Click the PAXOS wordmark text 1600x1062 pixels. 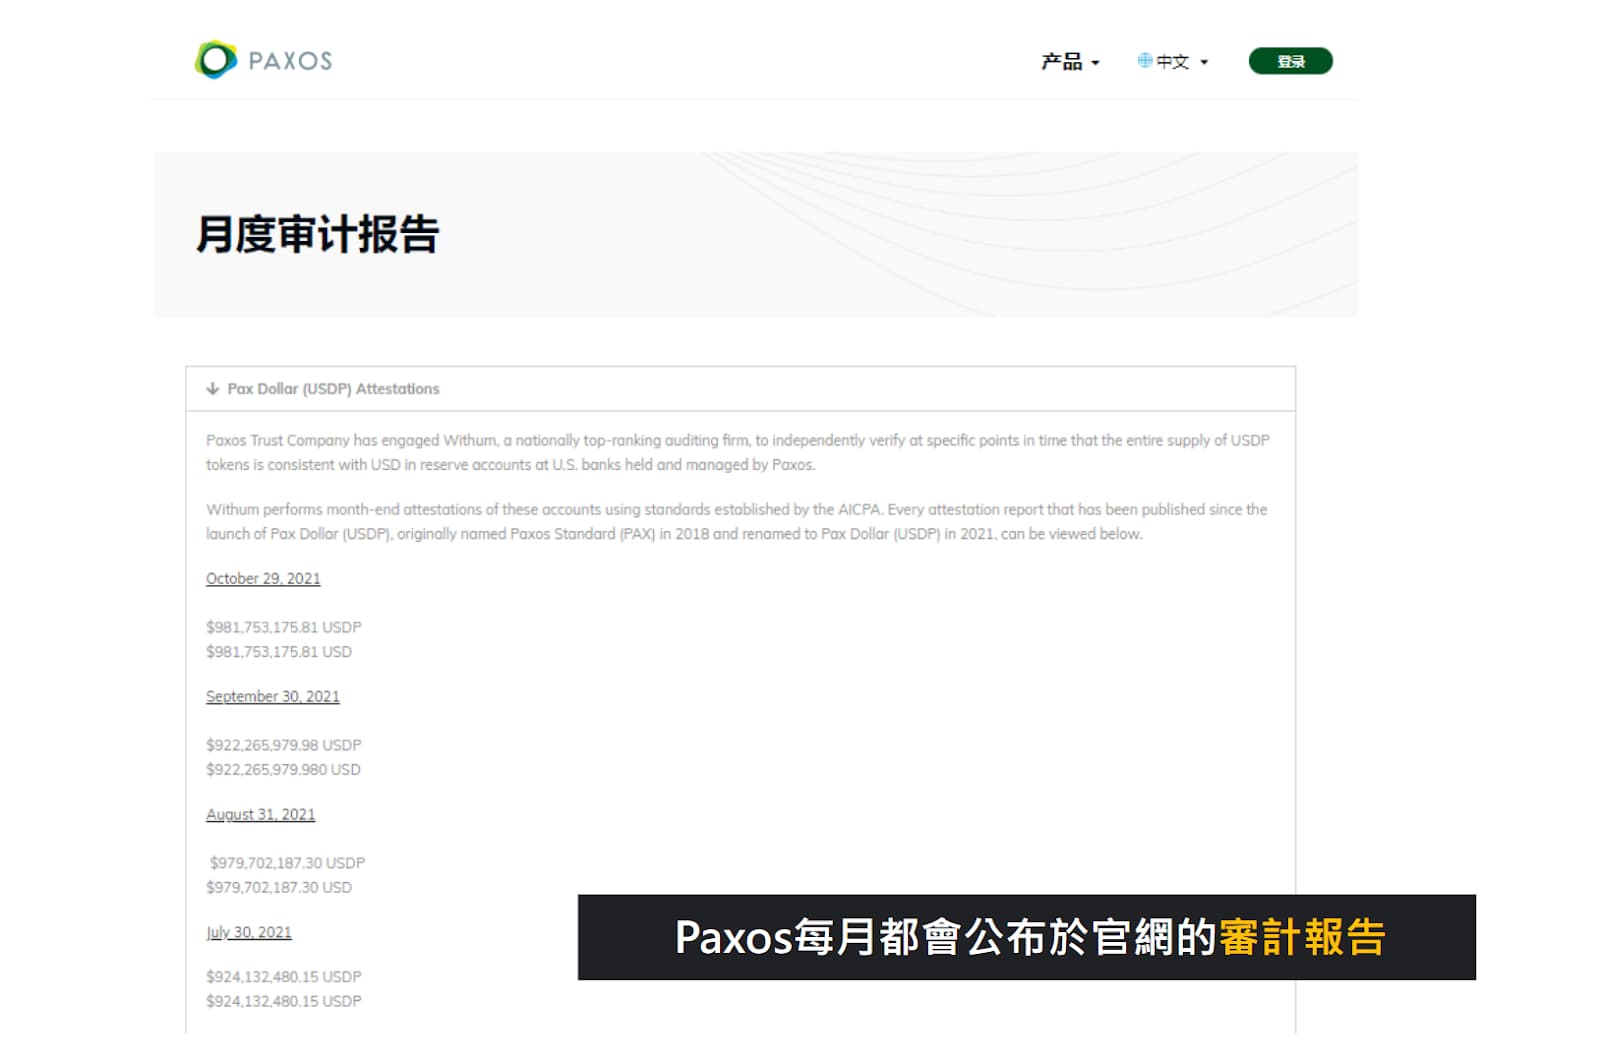pos(290,61)
